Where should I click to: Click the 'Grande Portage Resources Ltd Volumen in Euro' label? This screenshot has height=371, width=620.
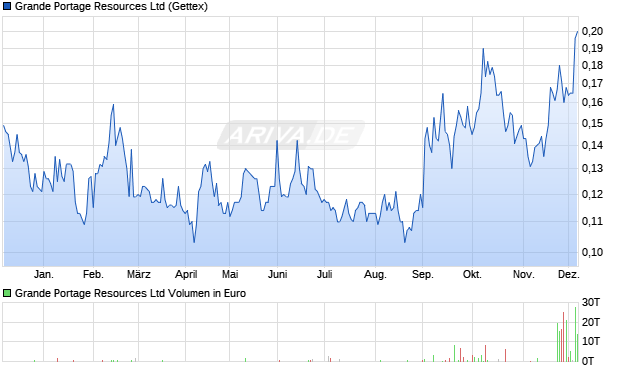coord(130,293)
